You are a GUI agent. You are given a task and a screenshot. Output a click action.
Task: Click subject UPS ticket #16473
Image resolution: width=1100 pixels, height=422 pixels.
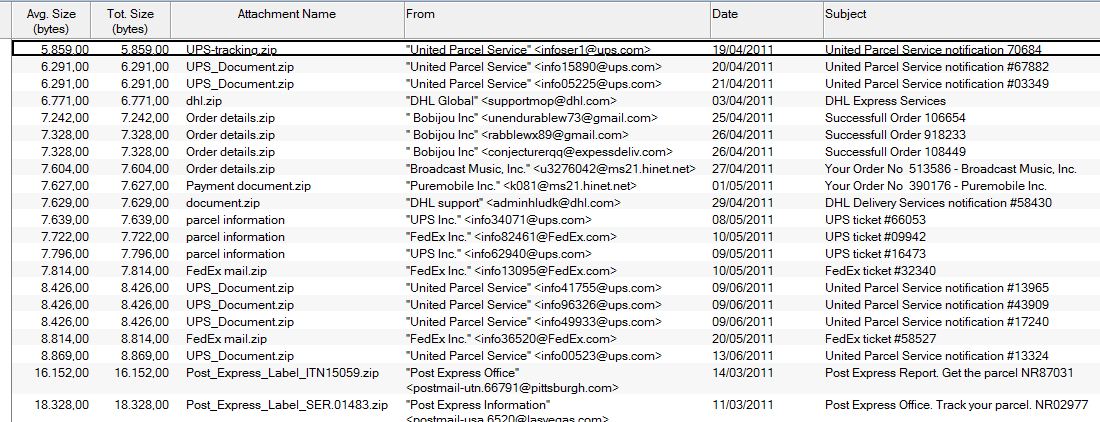tap(876, 254)
